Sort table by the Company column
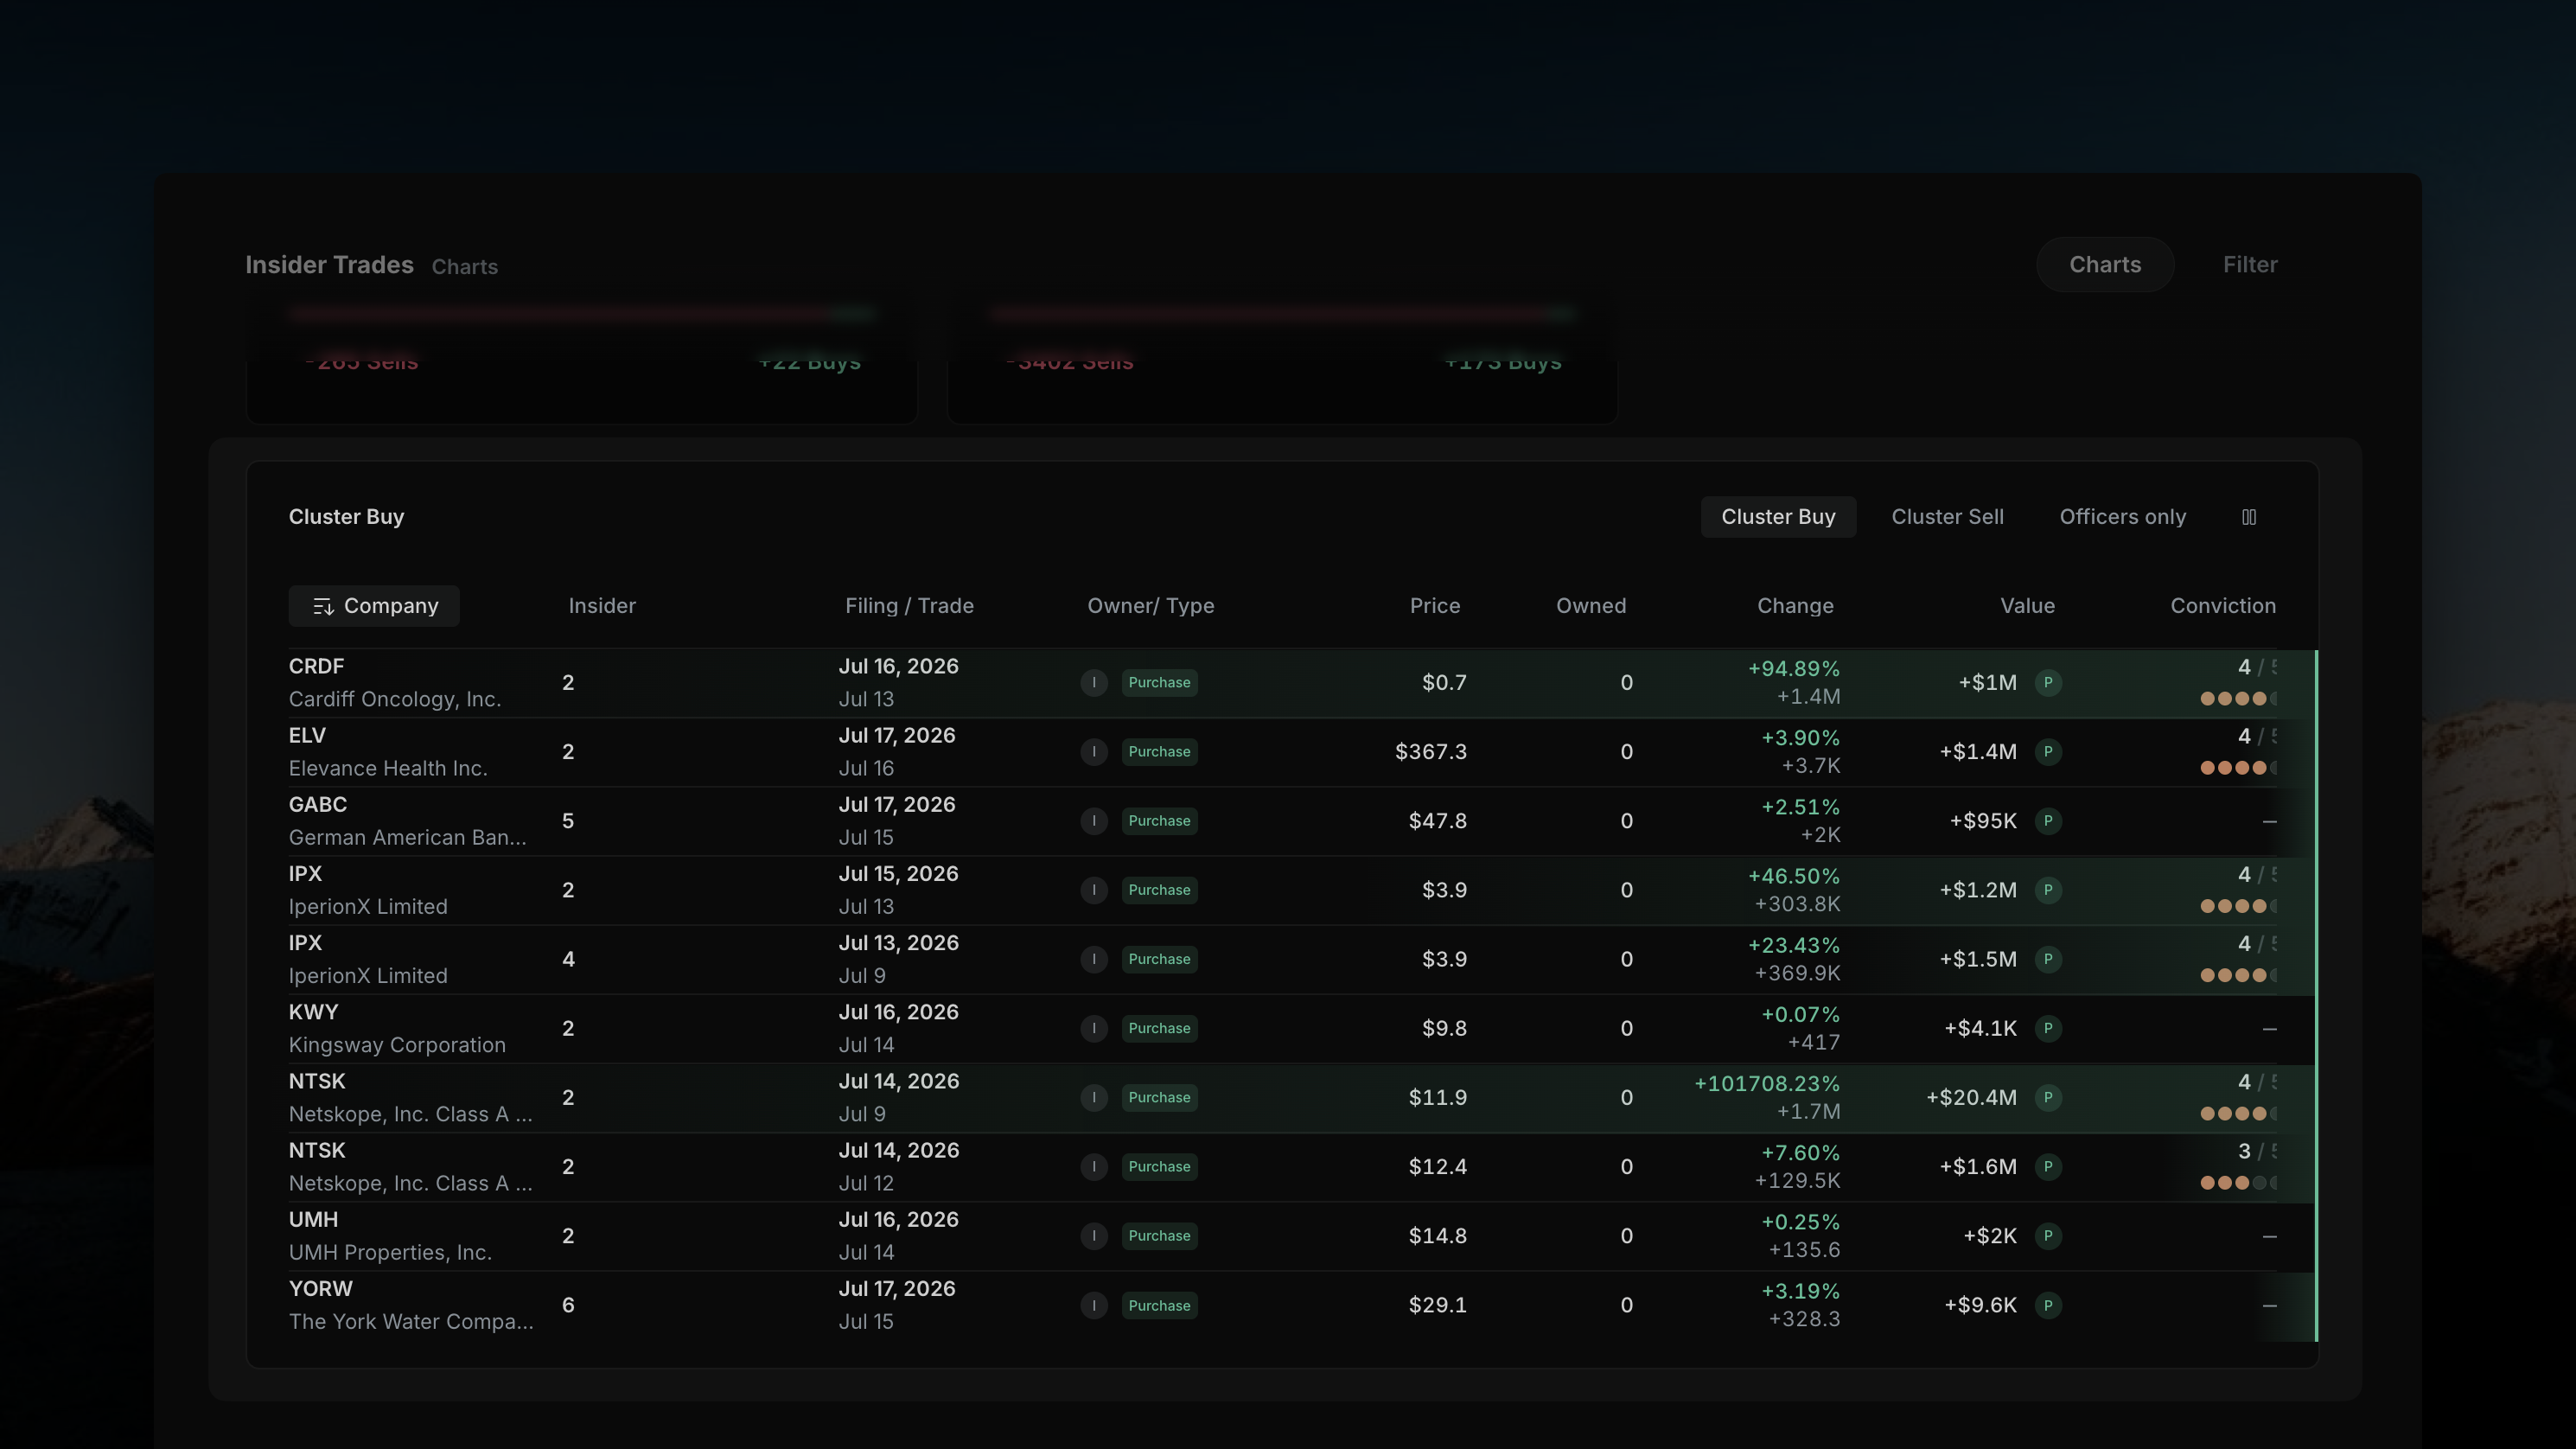 point(374,606)
